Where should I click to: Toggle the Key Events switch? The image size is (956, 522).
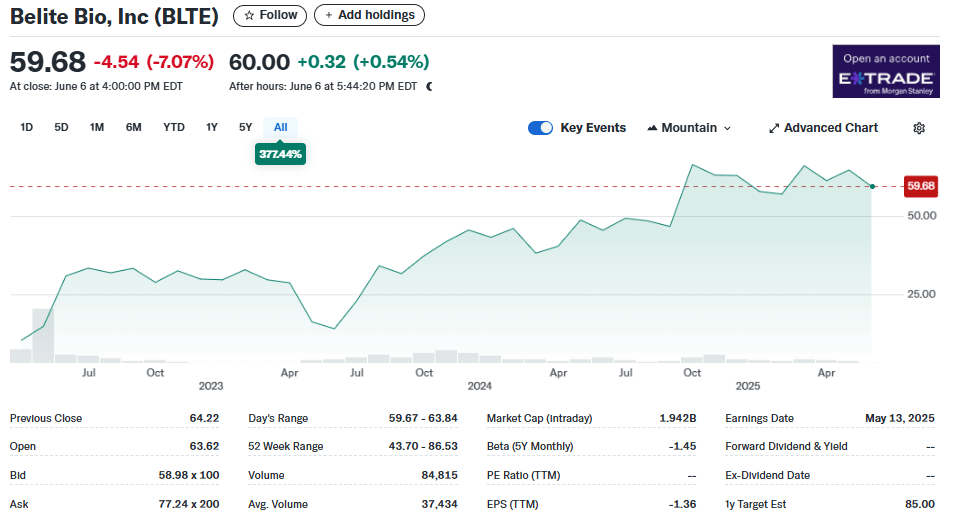(540, 128)
